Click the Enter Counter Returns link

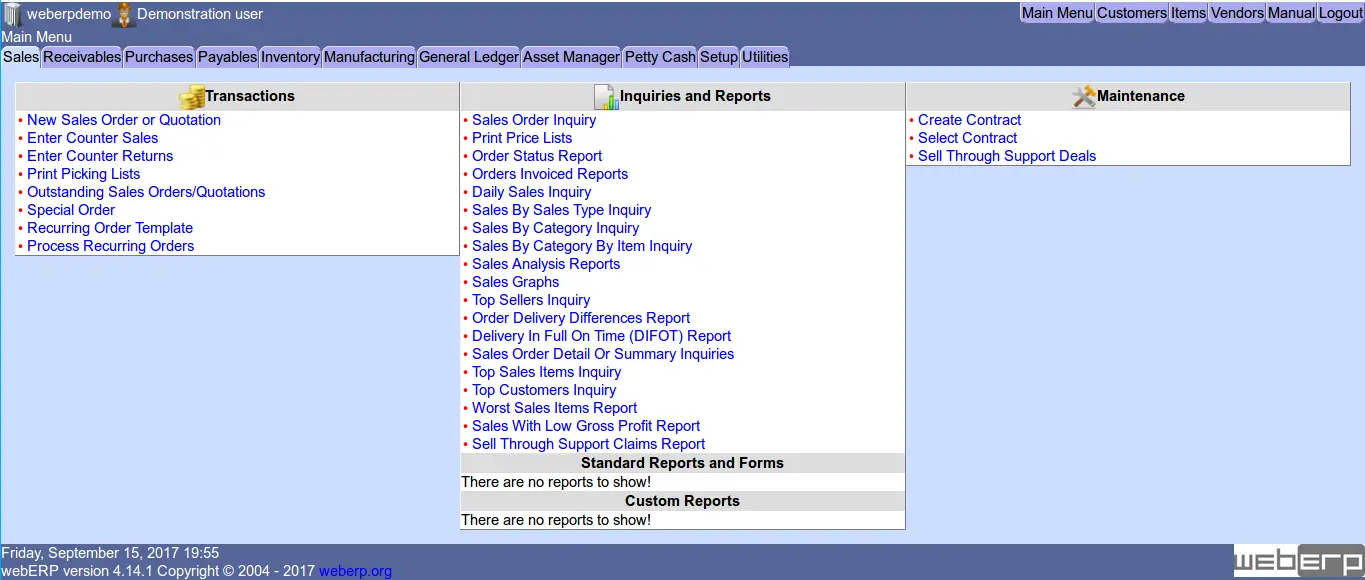point(100,156)
